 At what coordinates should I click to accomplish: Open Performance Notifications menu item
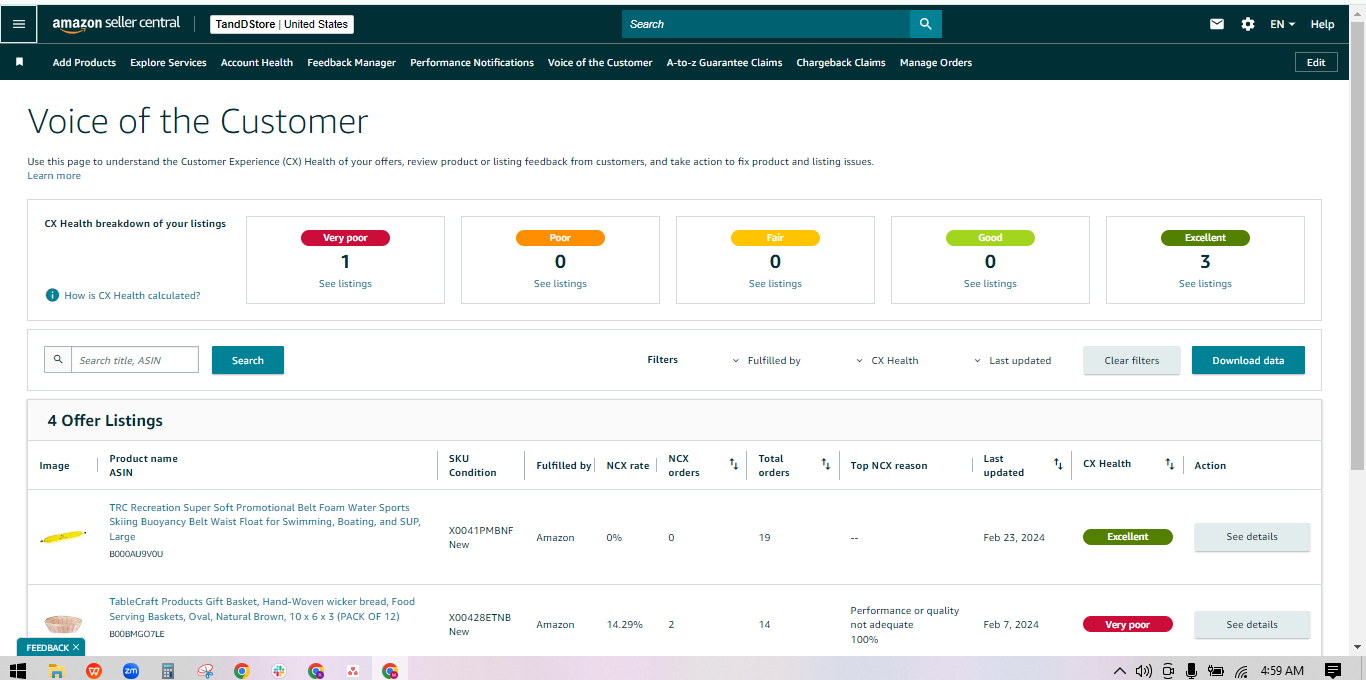tap(472, 62)
